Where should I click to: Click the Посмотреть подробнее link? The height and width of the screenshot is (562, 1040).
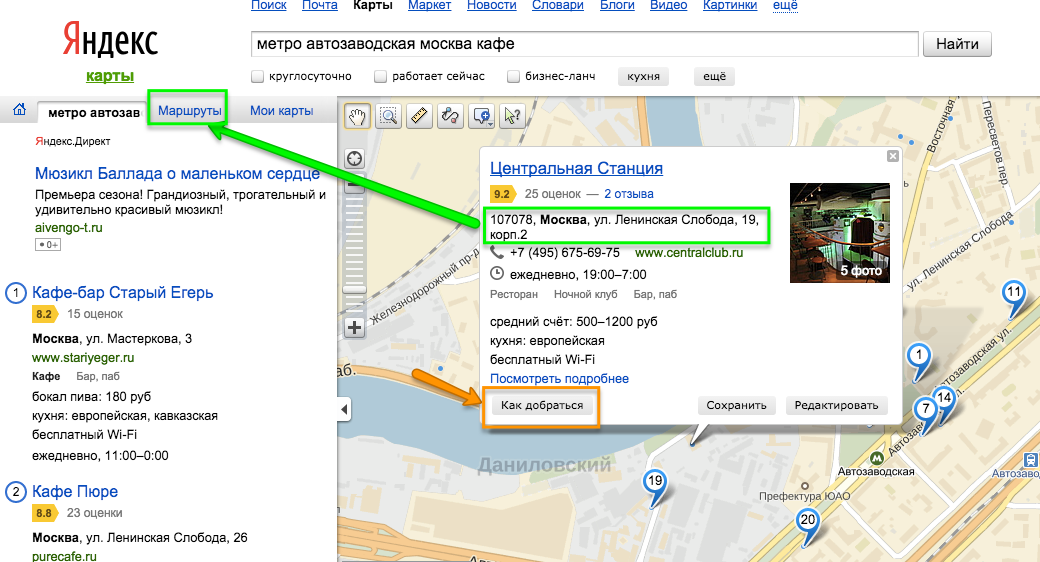559,379
